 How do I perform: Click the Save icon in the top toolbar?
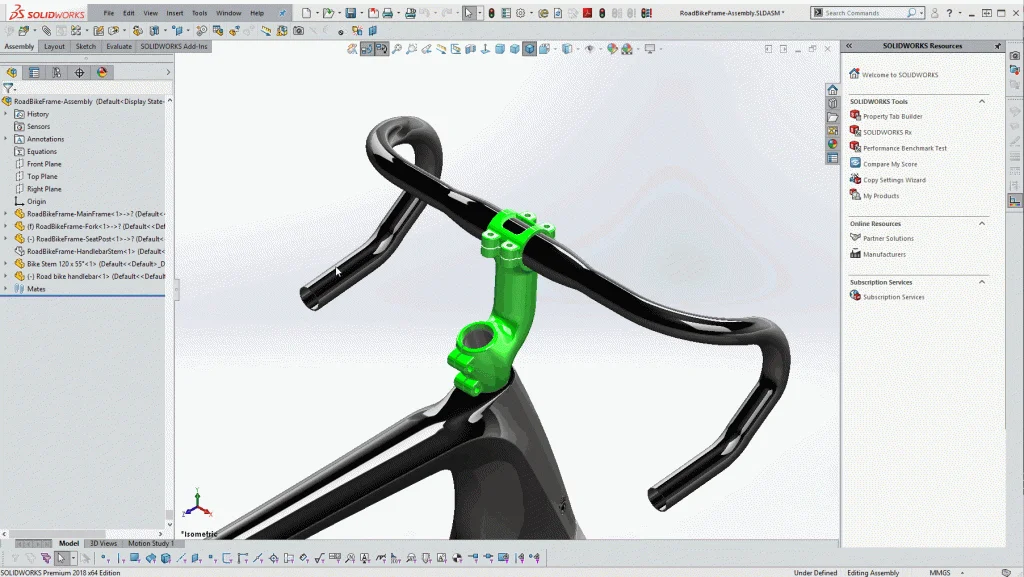pyautogui.click(x=351, y=12)
